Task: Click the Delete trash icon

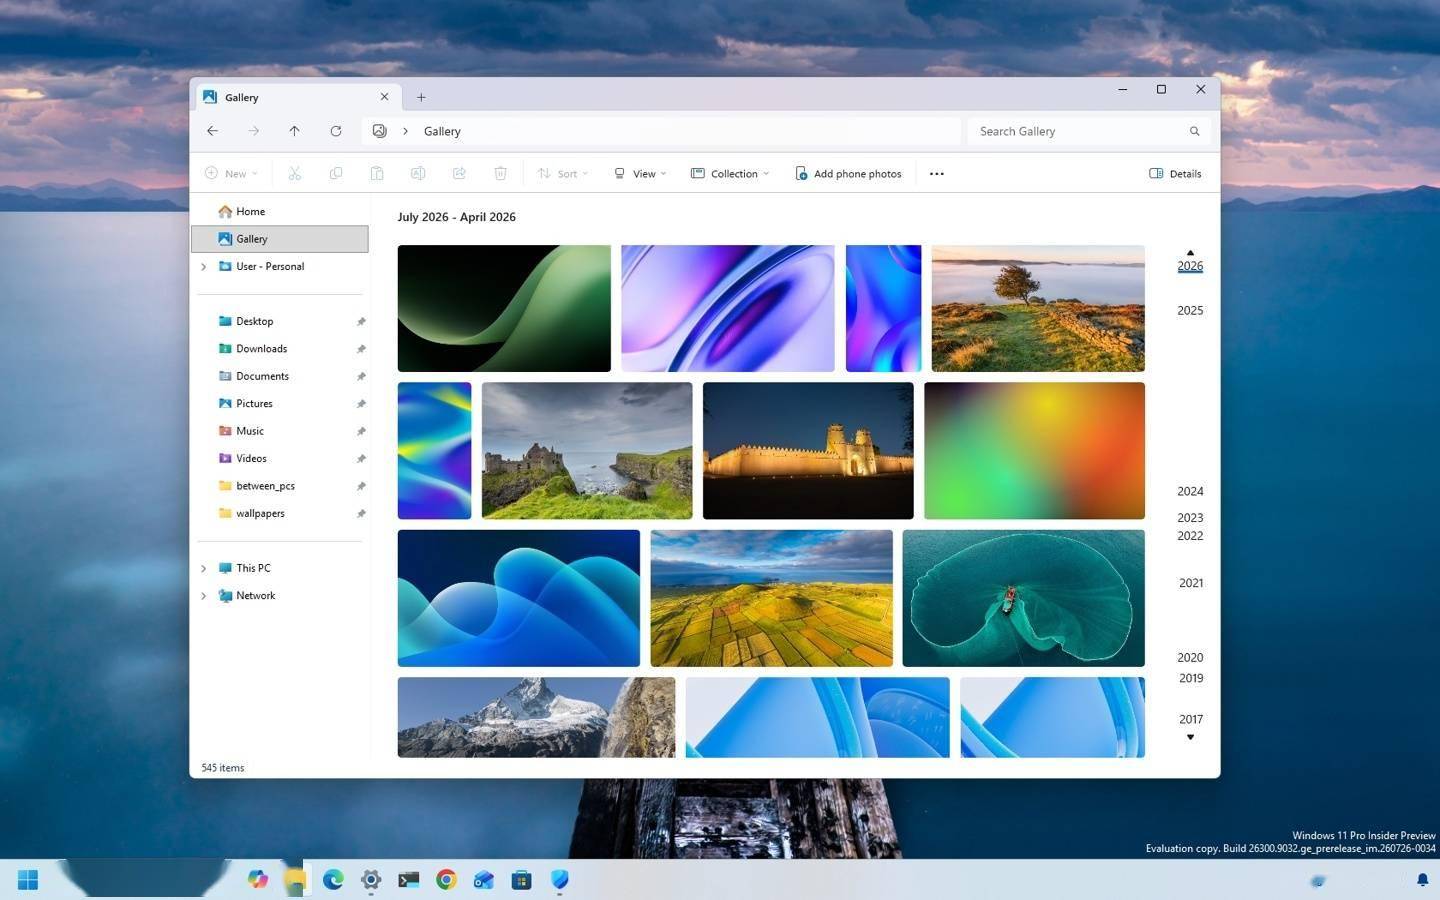Action: tap(500, 173)
